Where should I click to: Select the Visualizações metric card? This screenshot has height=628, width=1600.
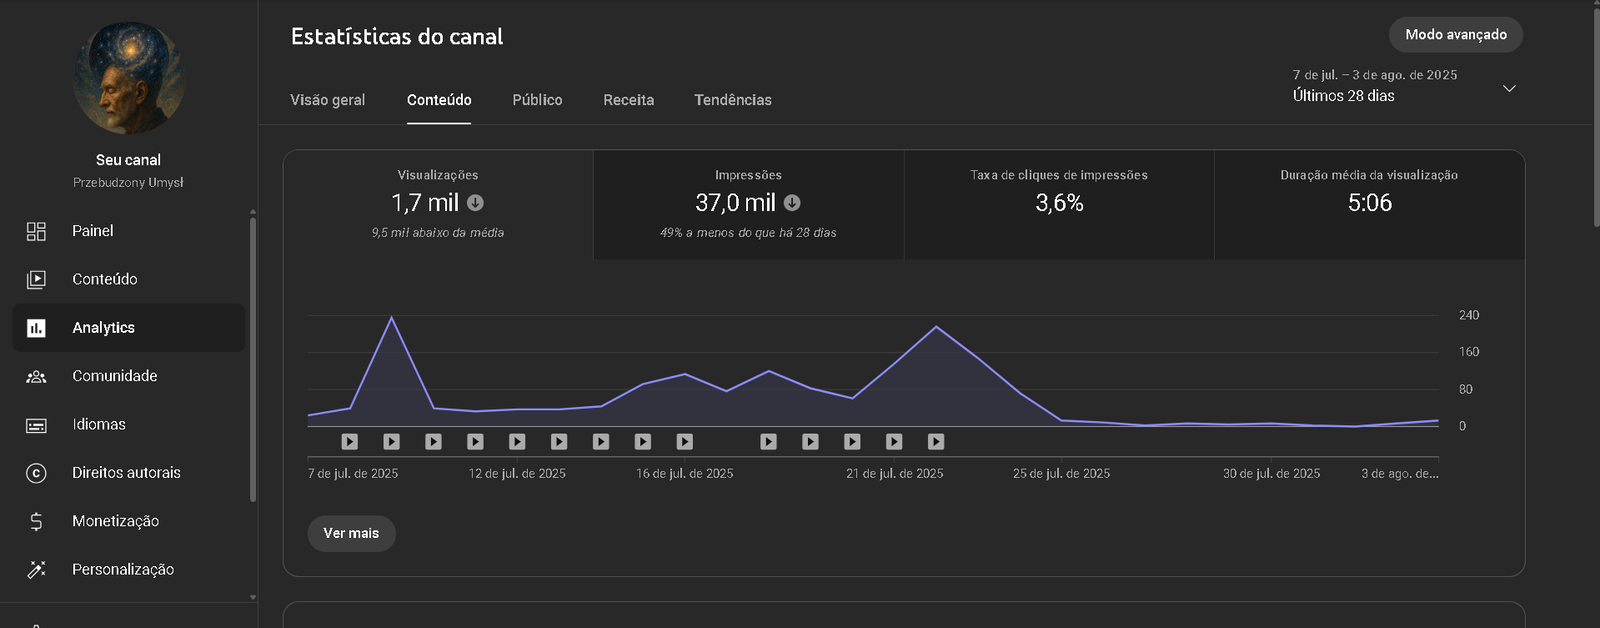click(x=438, y=205)
